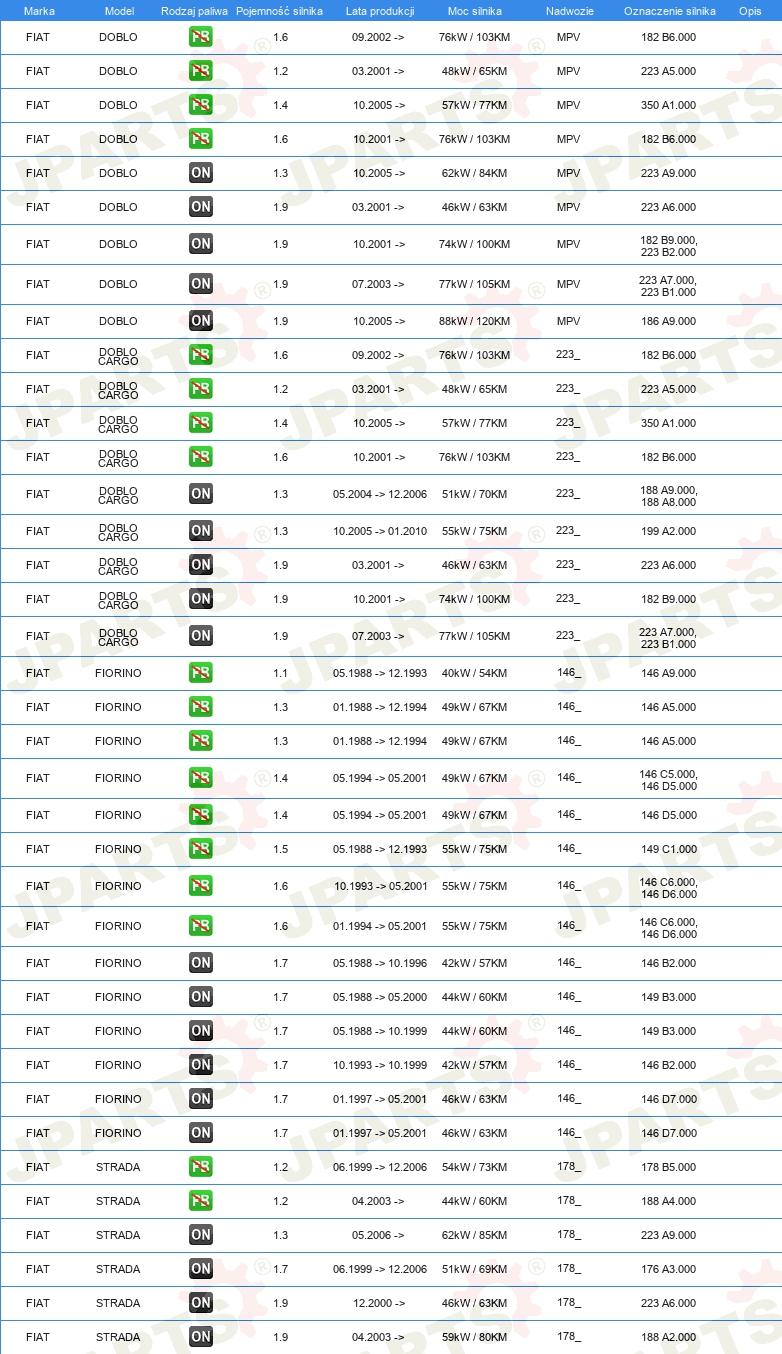Click the Lata produkcji column header
Screen dimensions: 782x1354
pyautogui.click(x=380, y=11)
